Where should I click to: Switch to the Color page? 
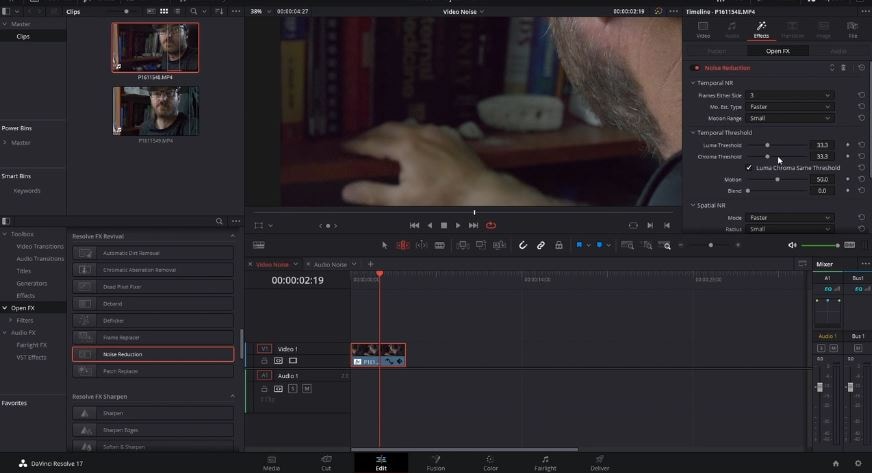coord(490,463)
